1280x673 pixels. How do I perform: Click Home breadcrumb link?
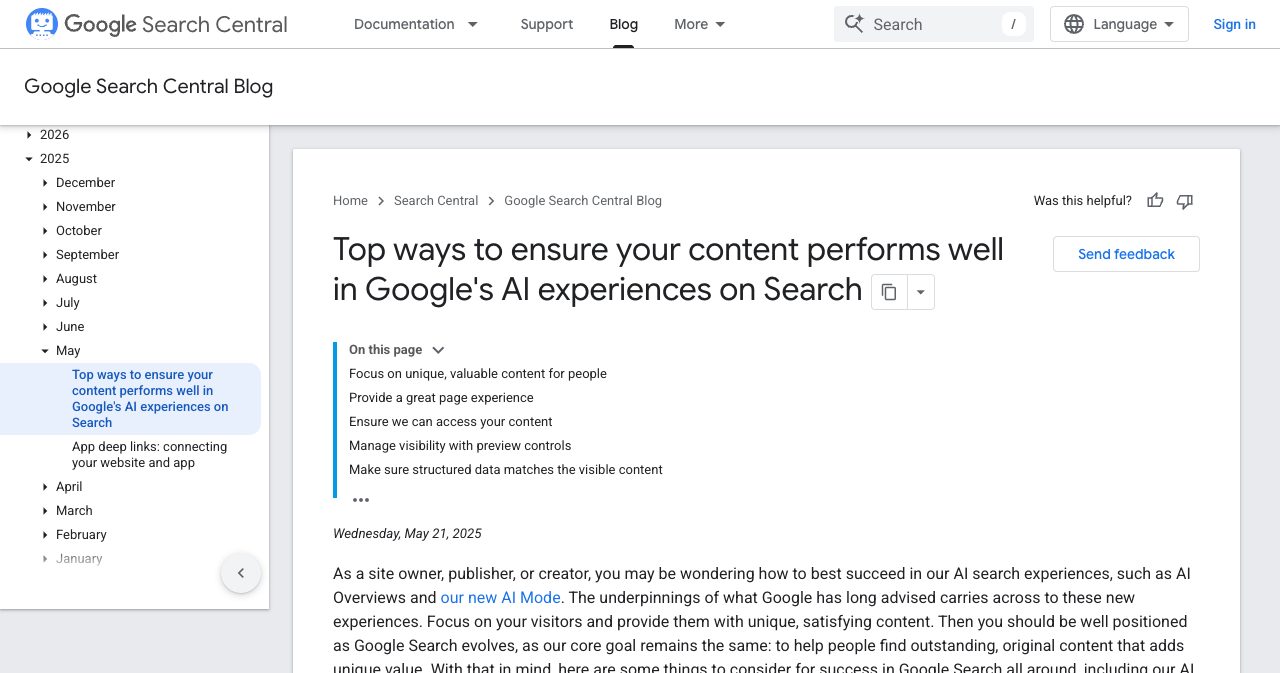click(350, 201)
